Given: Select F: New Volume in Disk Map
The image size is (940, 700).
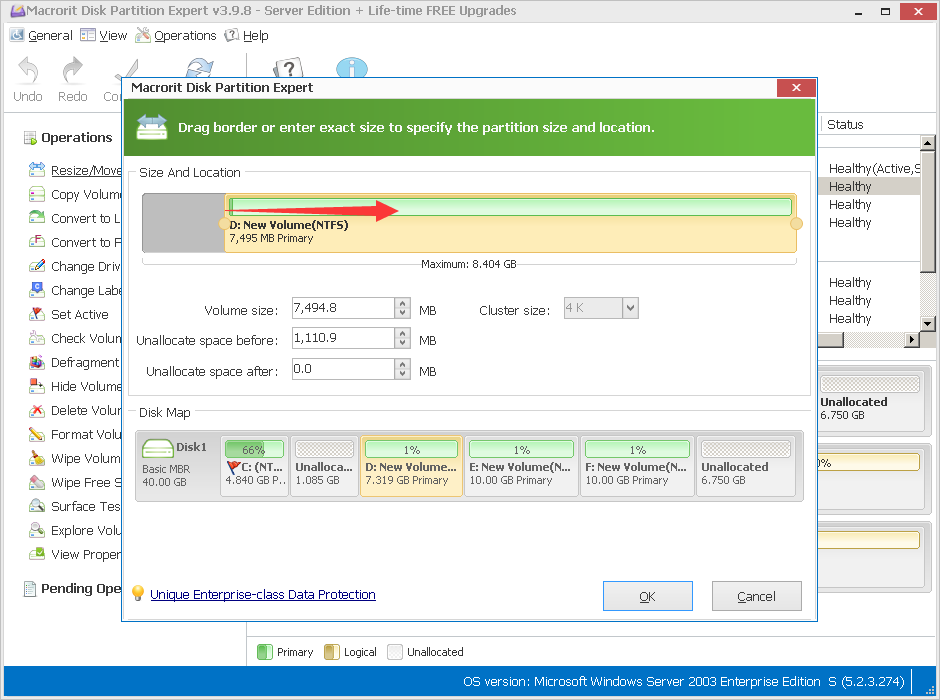Looking at the screenshot, I should click(x=637, y=466).
